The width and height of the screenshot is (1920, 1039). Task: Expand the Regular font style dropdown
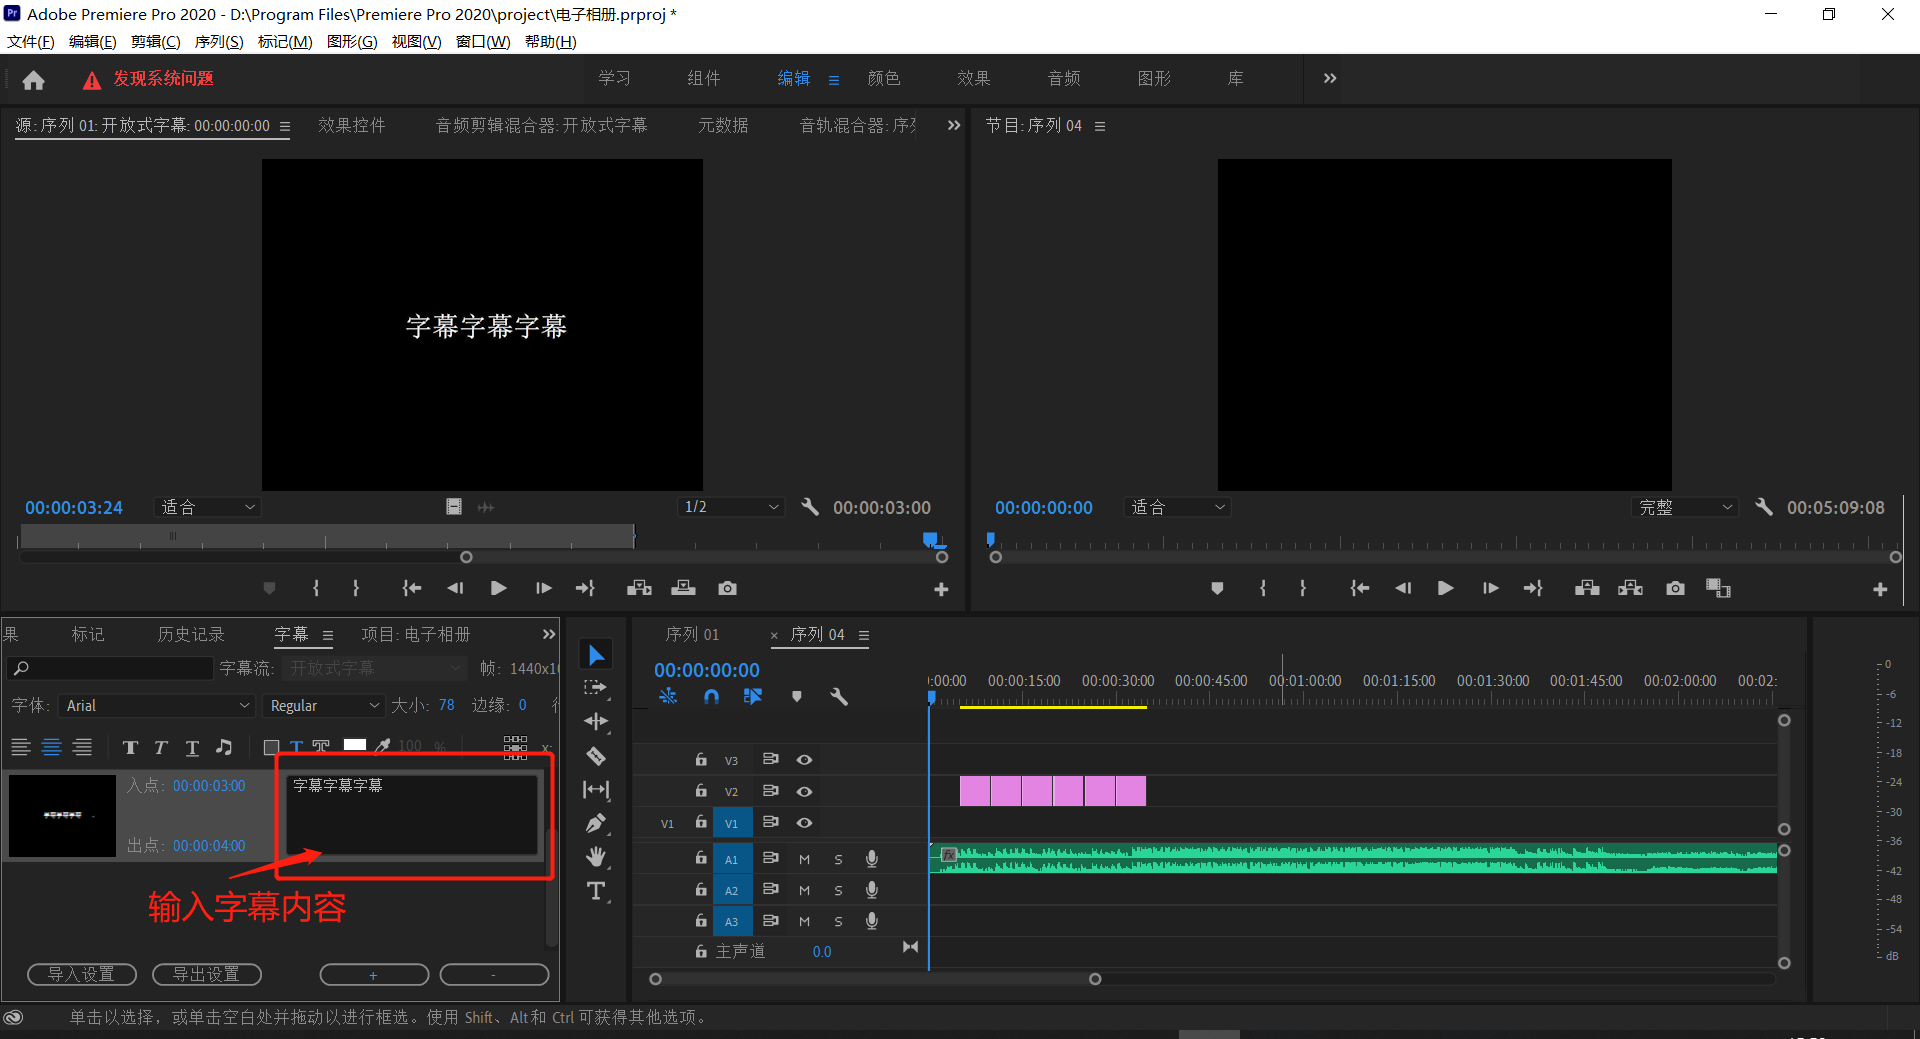pos(324,706)
